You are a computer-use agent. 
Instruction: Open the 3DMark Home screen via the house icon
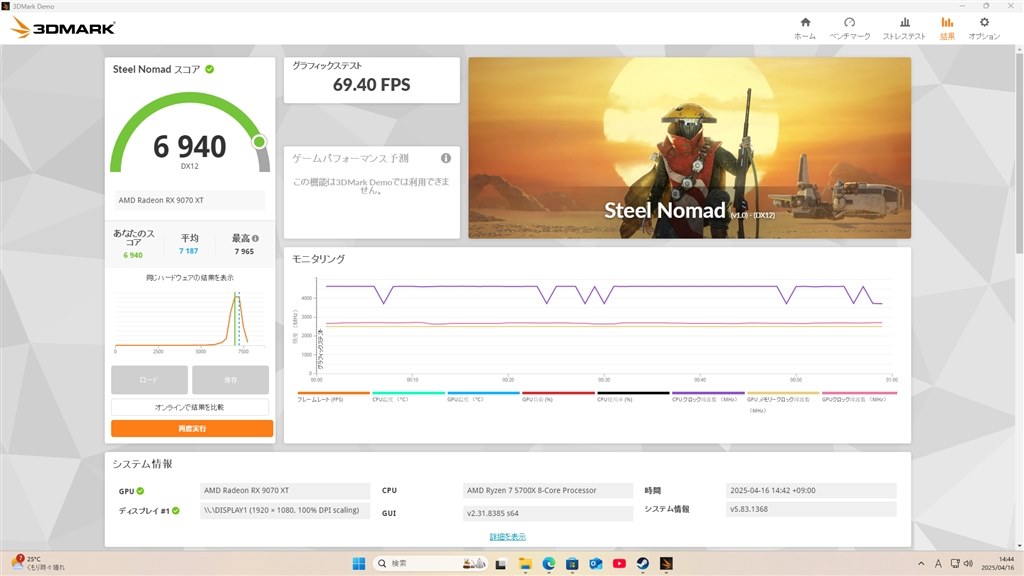(x=805, y=27)
